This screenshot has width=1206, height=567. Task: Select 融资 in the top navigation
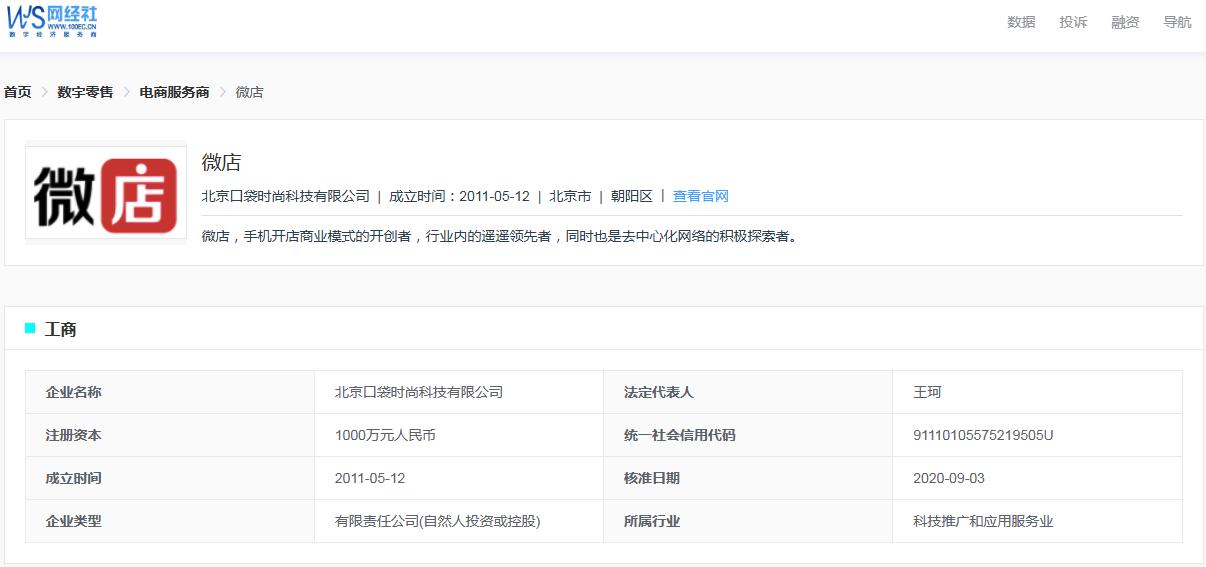coord(1125,22)
